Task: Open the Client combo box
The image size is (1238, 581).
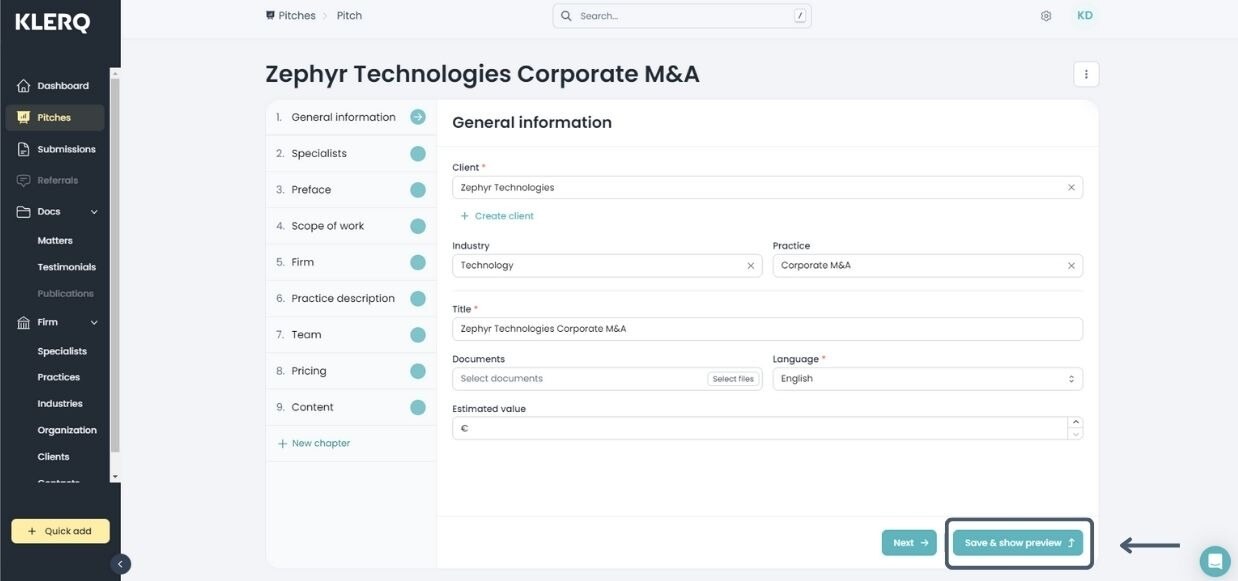Action: click(767, 187)
